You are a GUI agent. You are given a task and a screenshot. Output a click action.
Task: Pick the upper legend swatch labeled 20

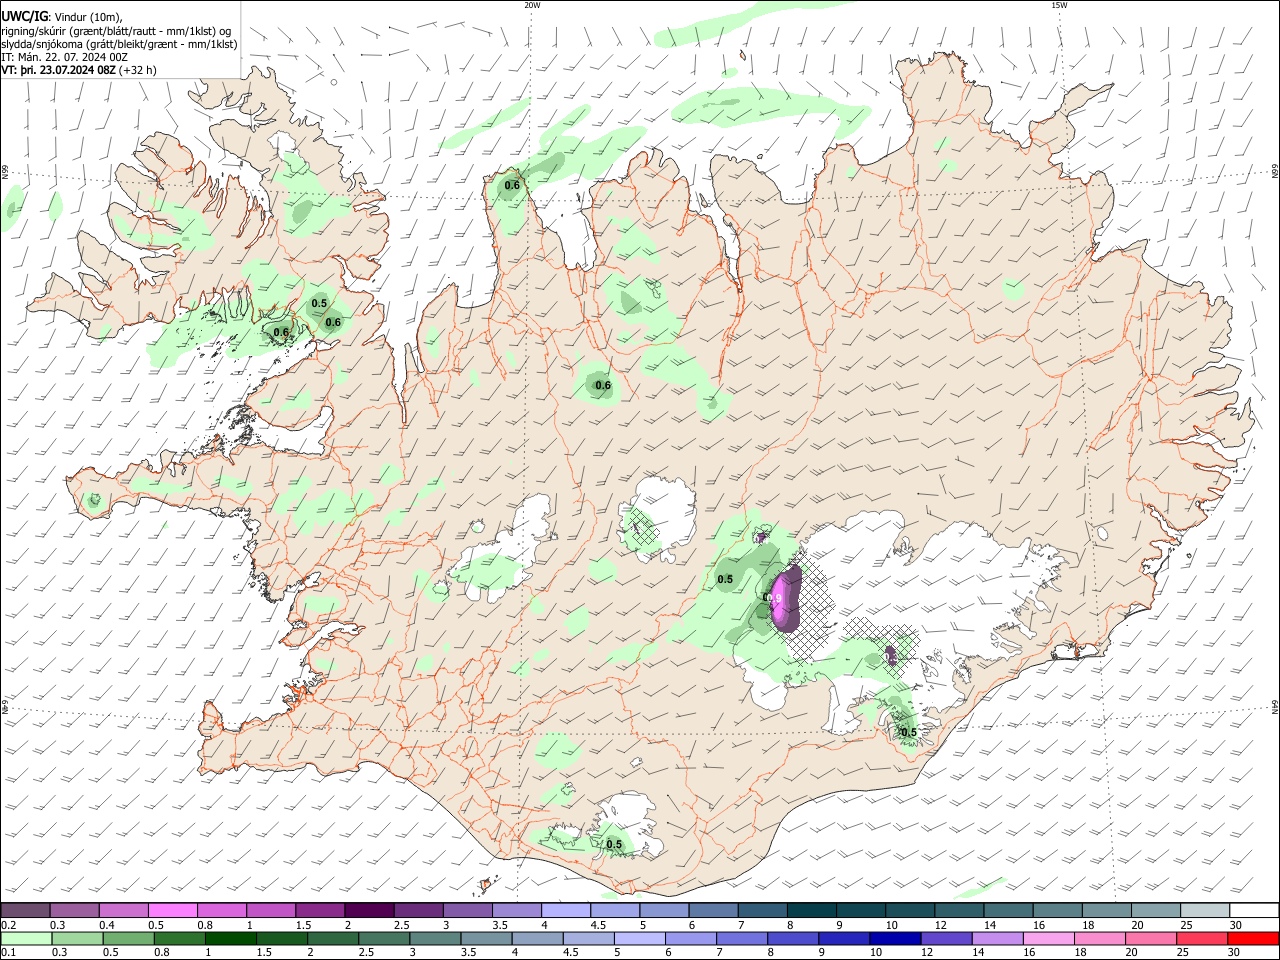coord(1155,910)
